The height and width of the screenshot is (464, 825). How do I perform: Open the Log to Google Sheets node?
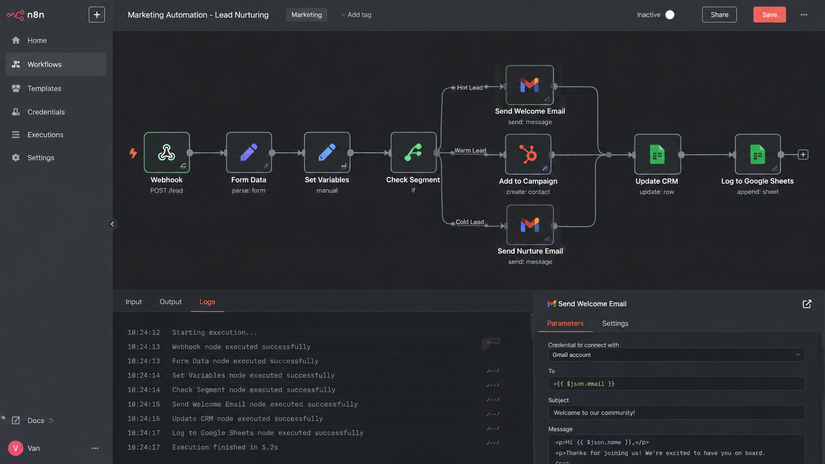tap(758, 155)
